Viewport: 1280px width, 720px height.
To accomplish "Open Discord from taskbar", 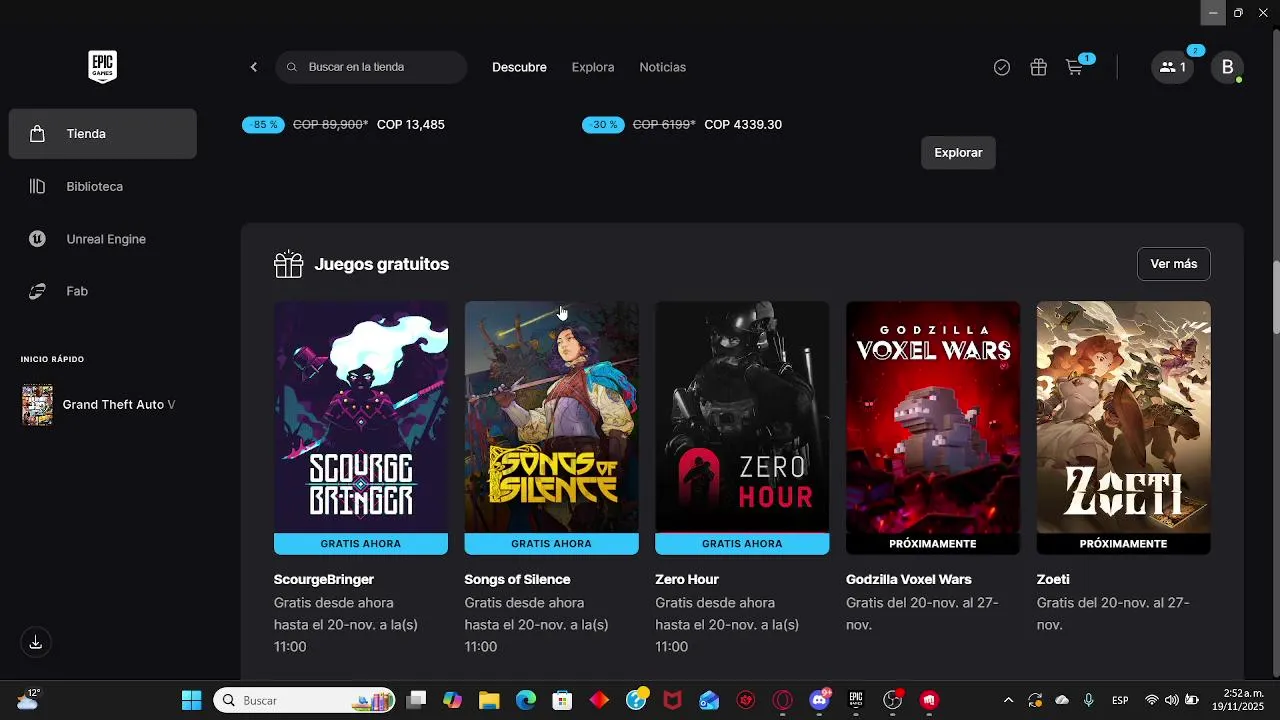I will coord(819,700).
